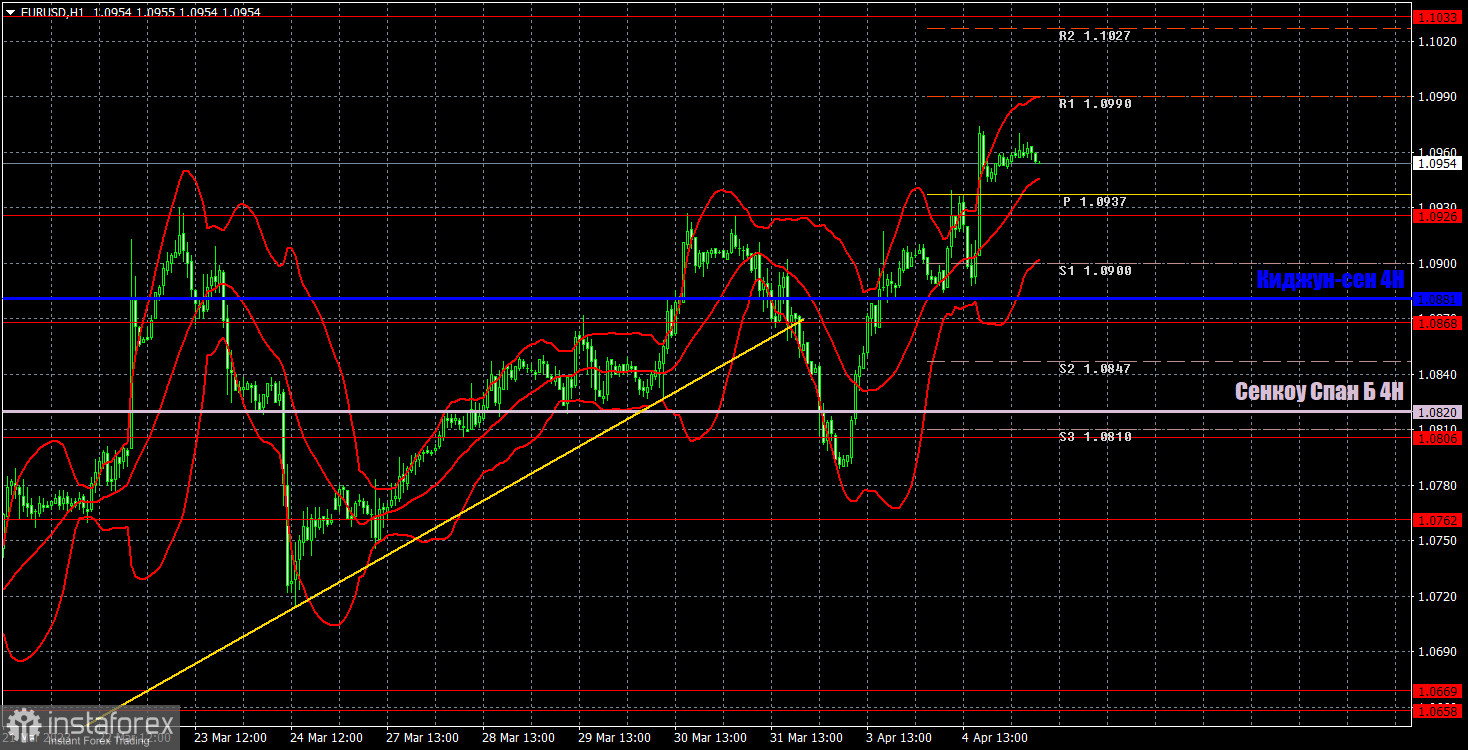Select the R2 1.1027 pivot label

1094,36
